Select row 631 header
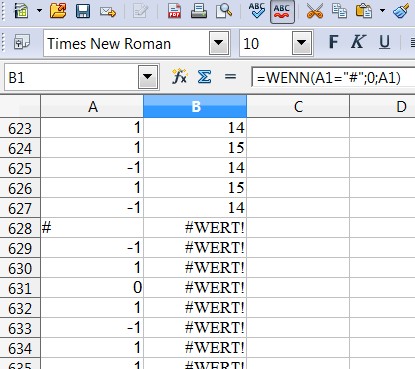This screenshot has height=369, width=415. click(20, 288)
